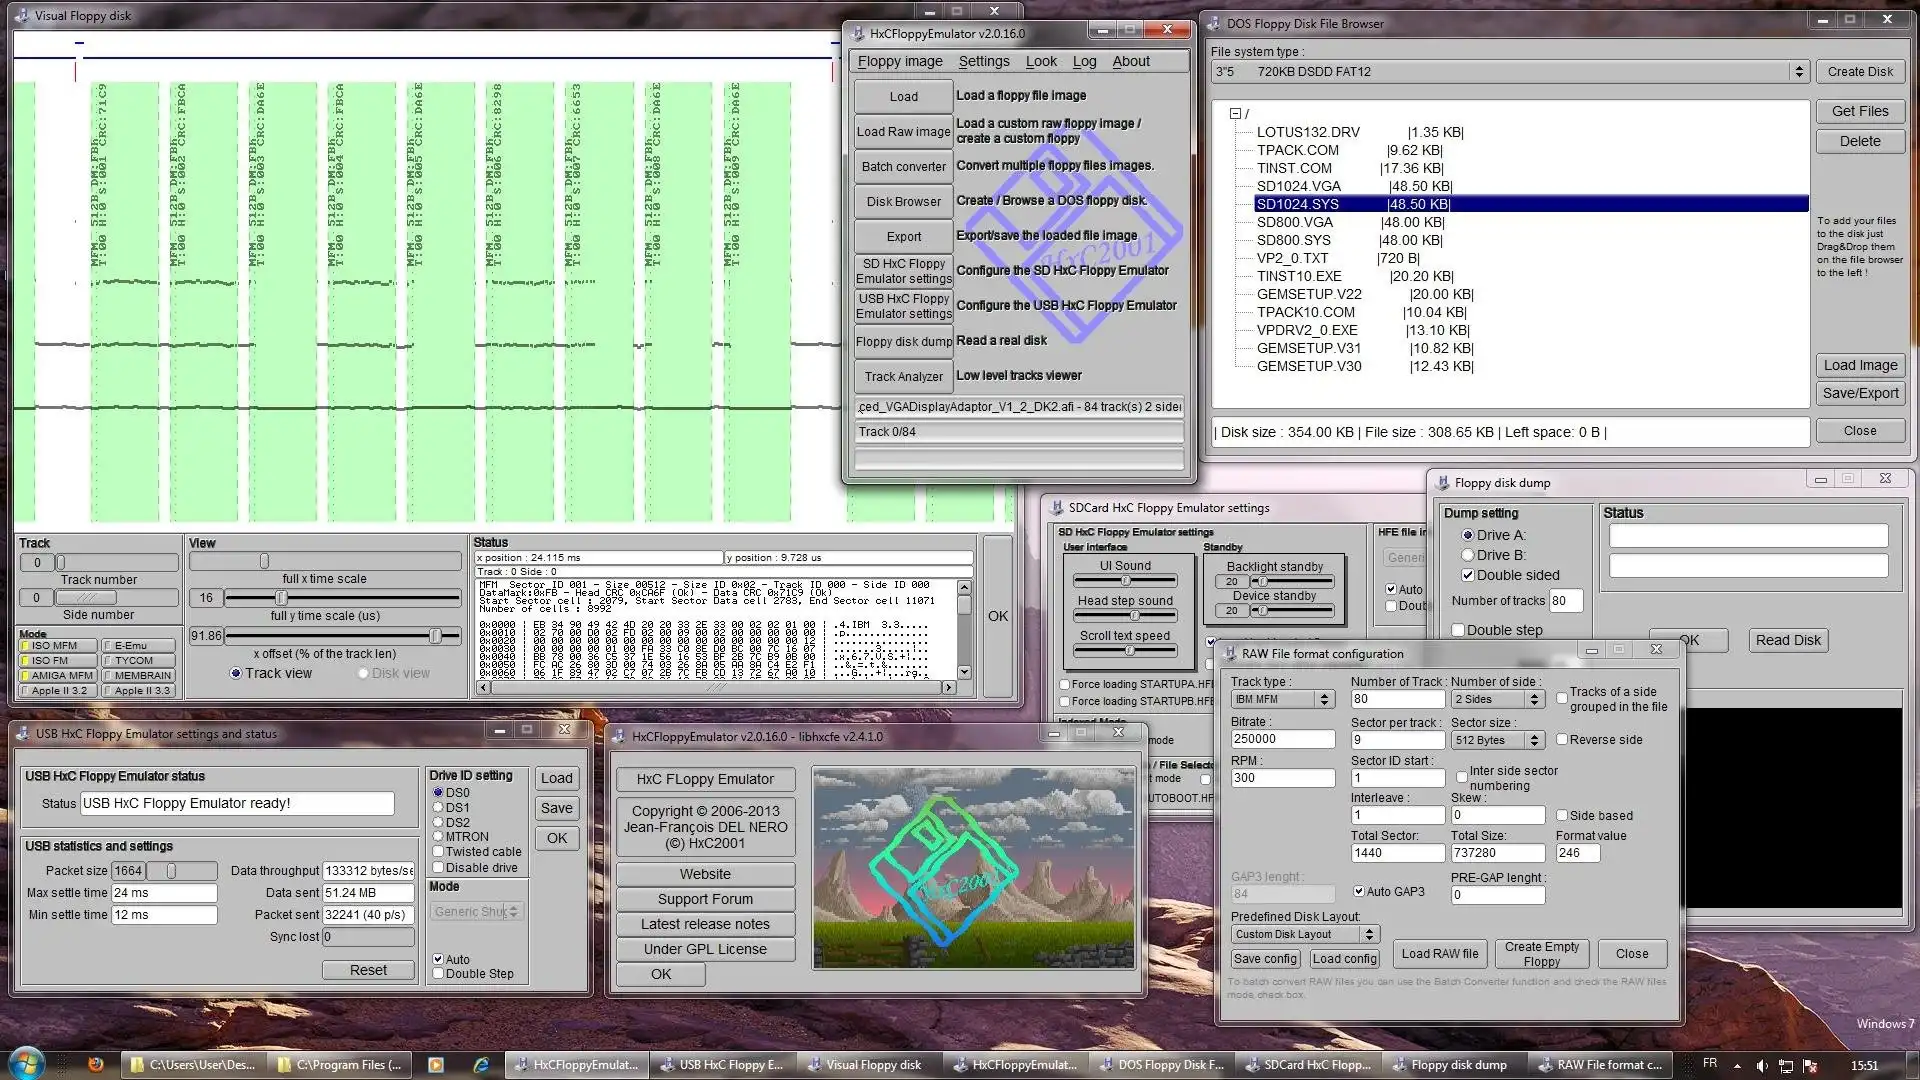Switch to the Settings tab in HxCFloppyEmulator
The width and height of the screenshot is (1920, 1080).
tap(982, 61)
